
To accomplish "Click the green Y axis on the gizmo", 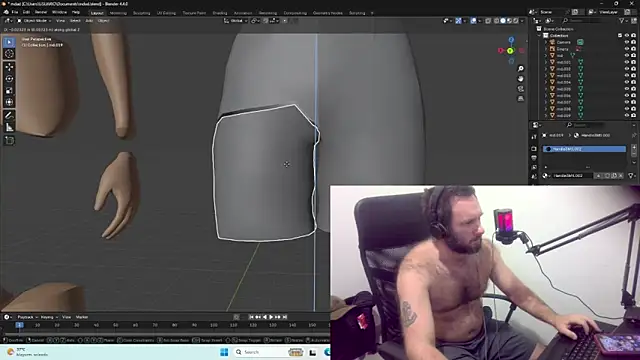I will (510, 51).
